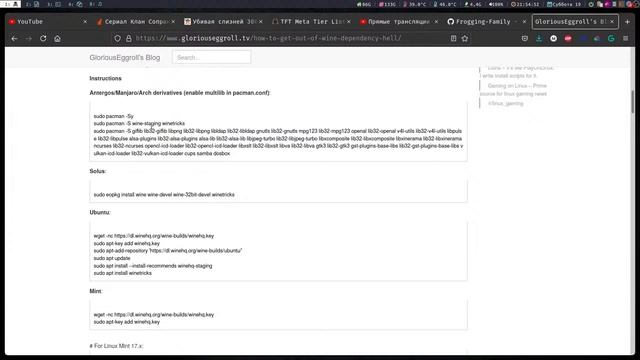Click the 'Instructions' heading text

pyautogui.click(x=105, y=78)
